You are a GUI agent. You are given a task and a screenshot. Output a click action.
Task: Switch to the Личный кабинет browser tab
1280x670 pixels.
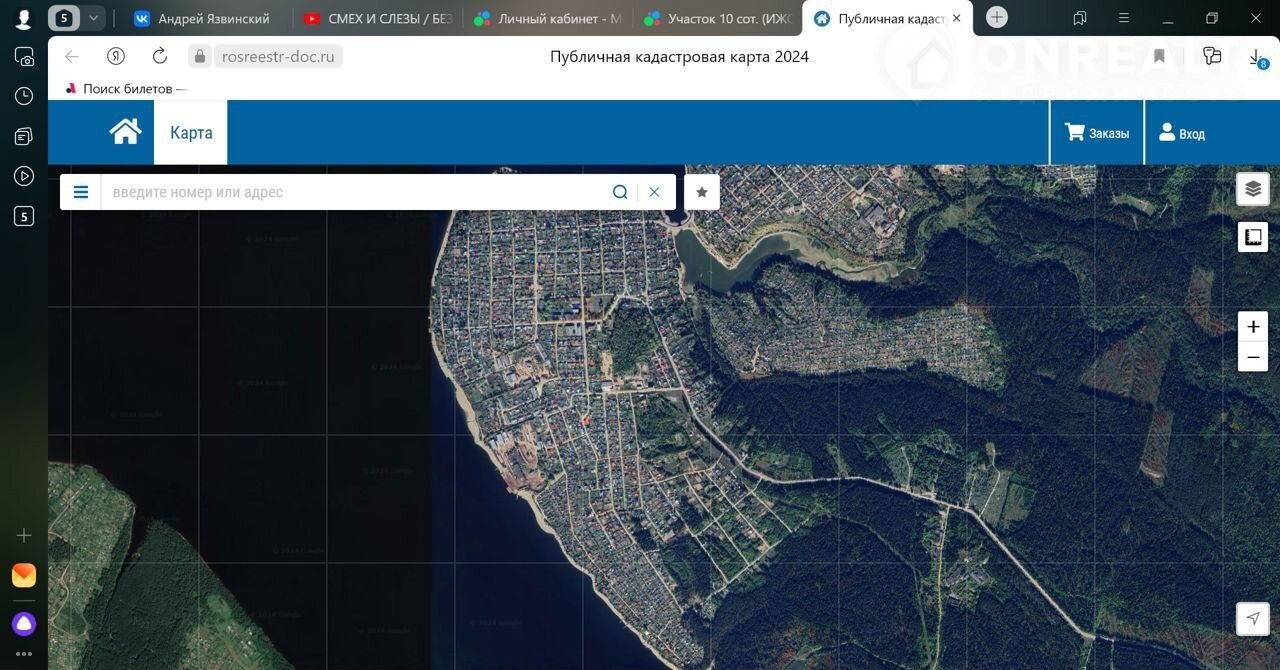click(549, 18)
